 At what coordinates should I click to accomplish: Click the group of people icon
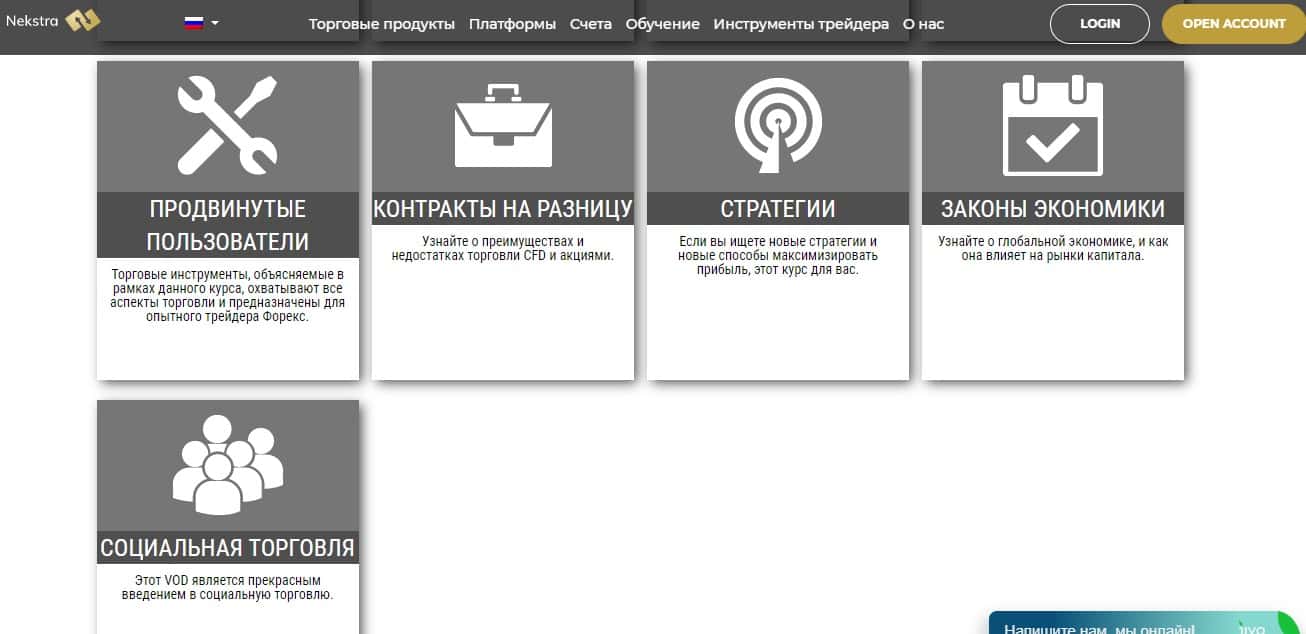(228, 464)
